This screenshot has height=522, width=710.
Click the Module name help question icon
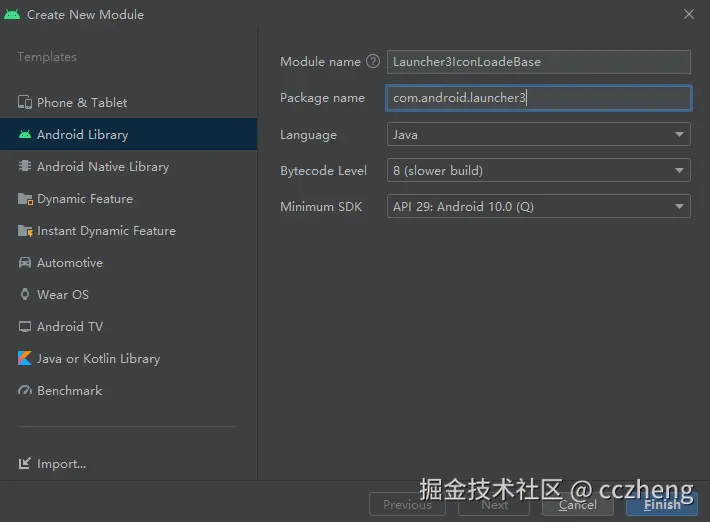(373, 61)
